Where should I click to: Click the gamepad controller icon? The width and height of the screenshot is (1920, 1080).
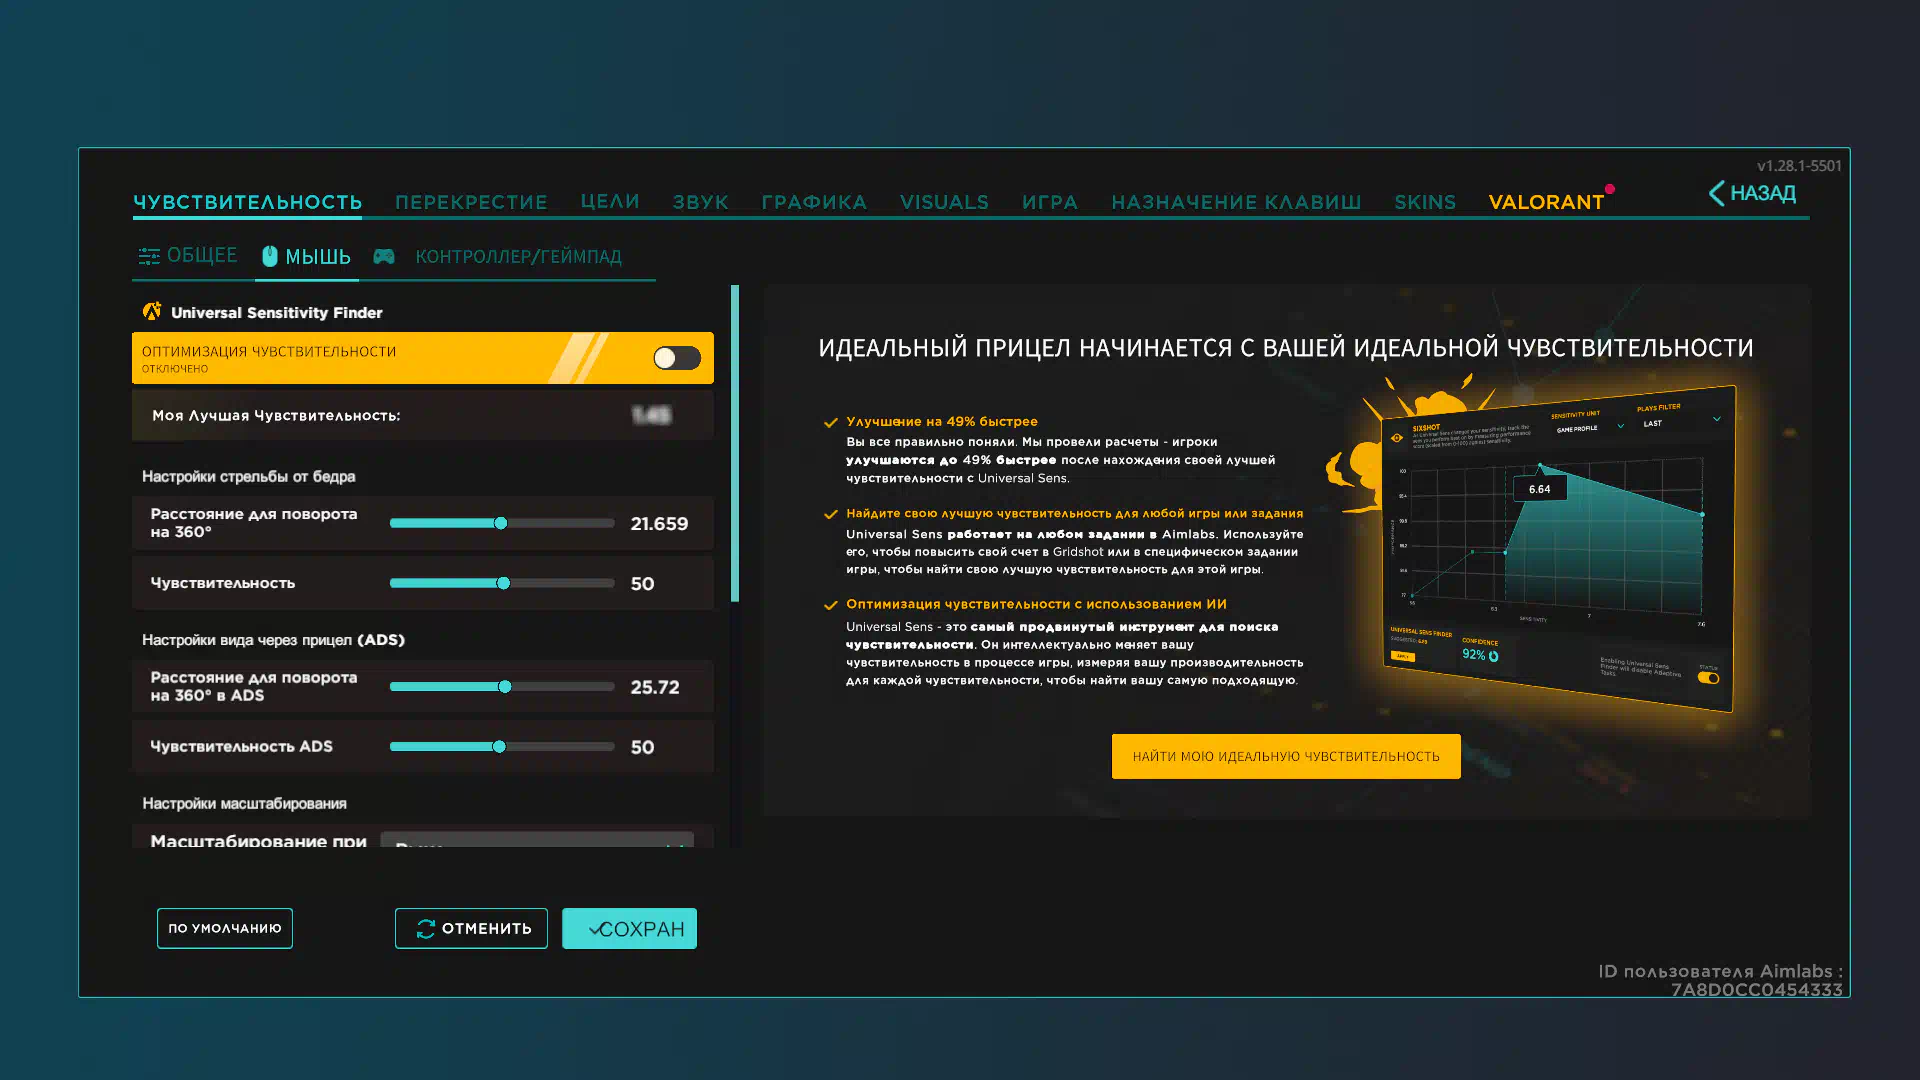coord(384,257)
